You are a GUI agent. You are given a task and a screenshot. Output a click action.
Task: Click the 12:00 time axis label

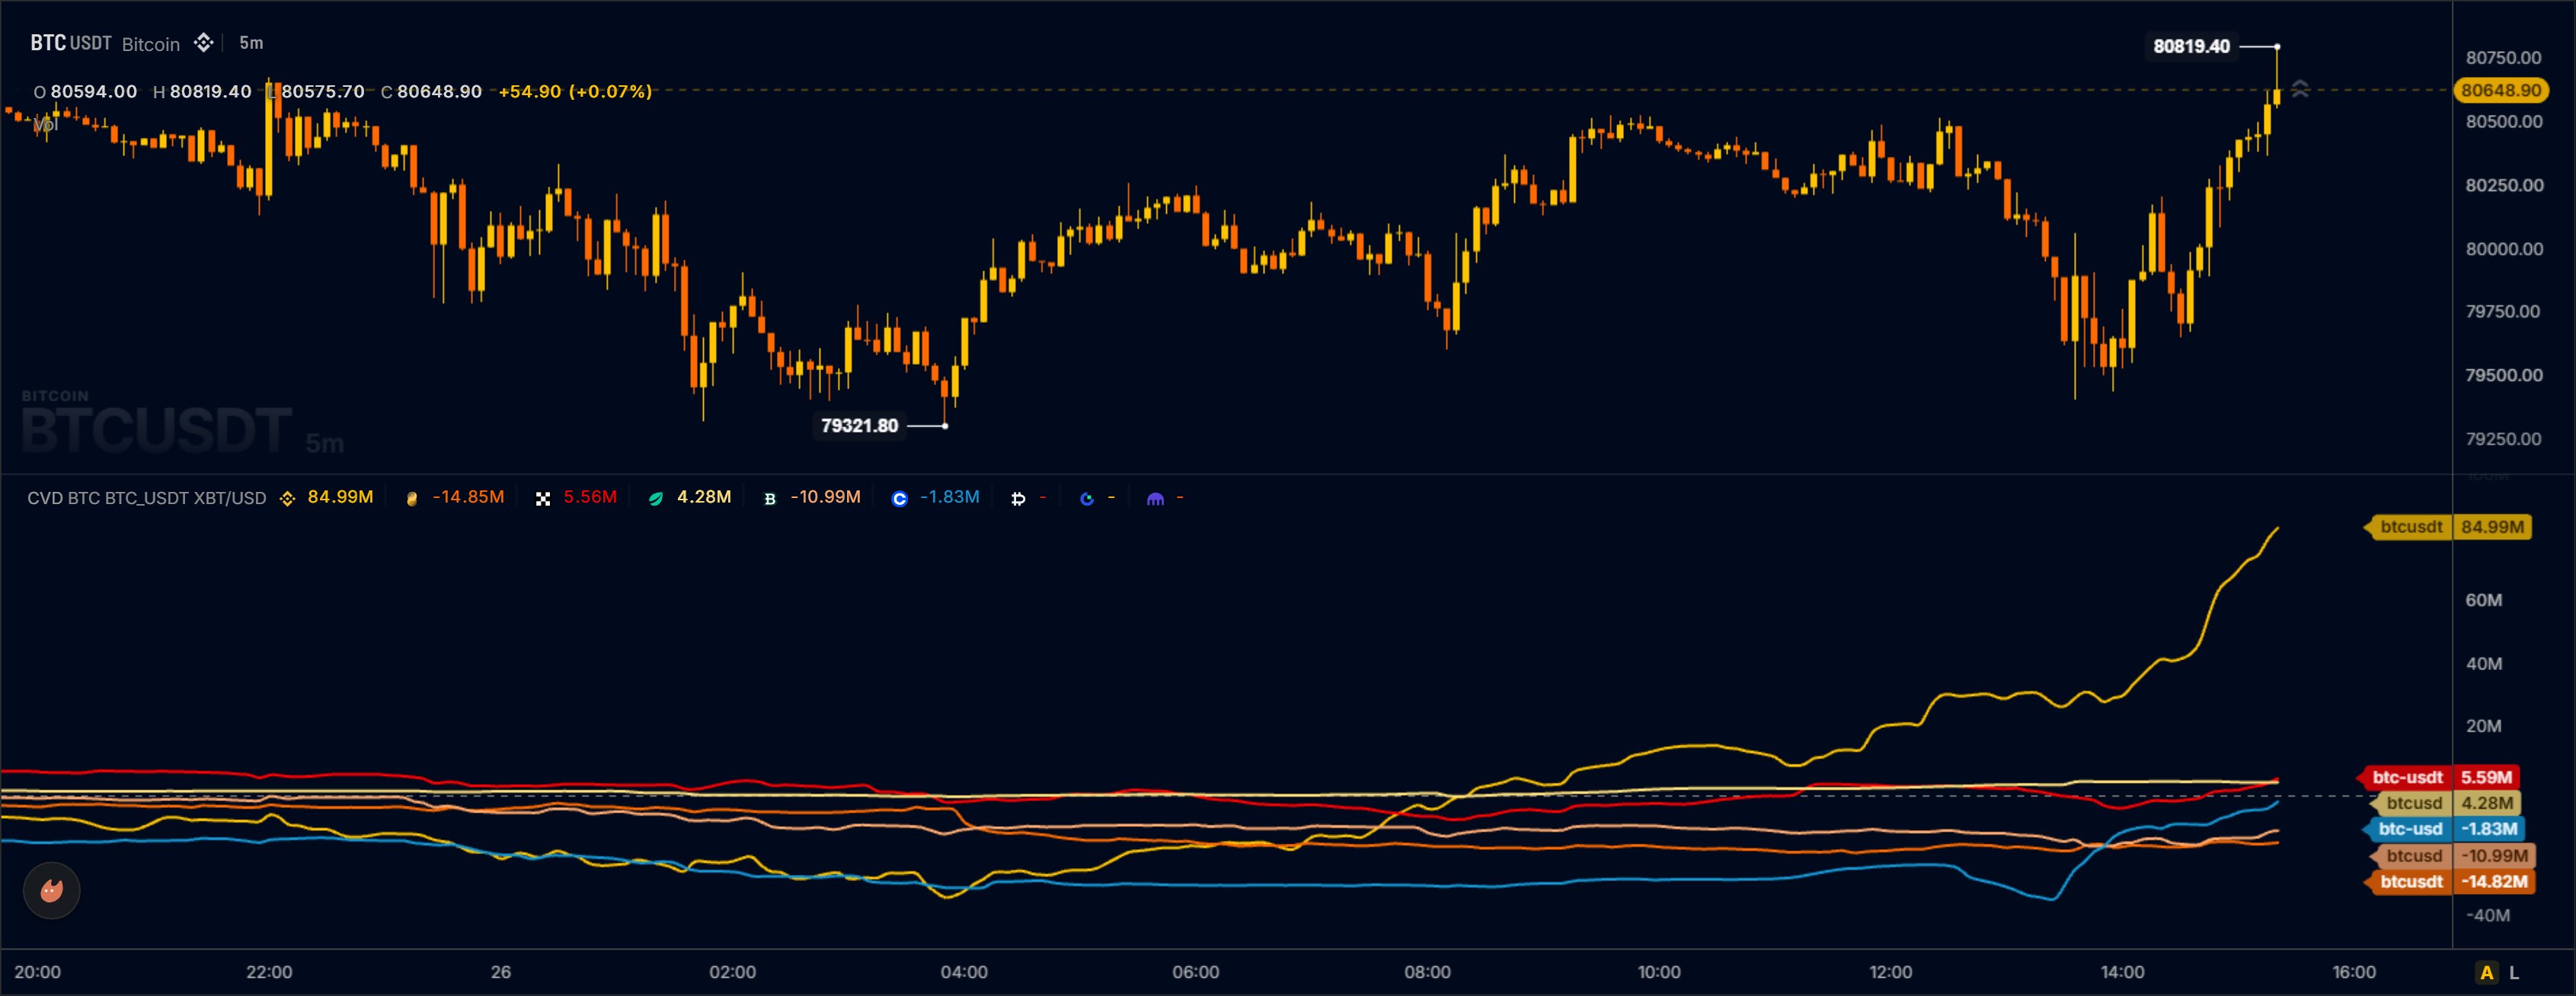(1890, 972)
